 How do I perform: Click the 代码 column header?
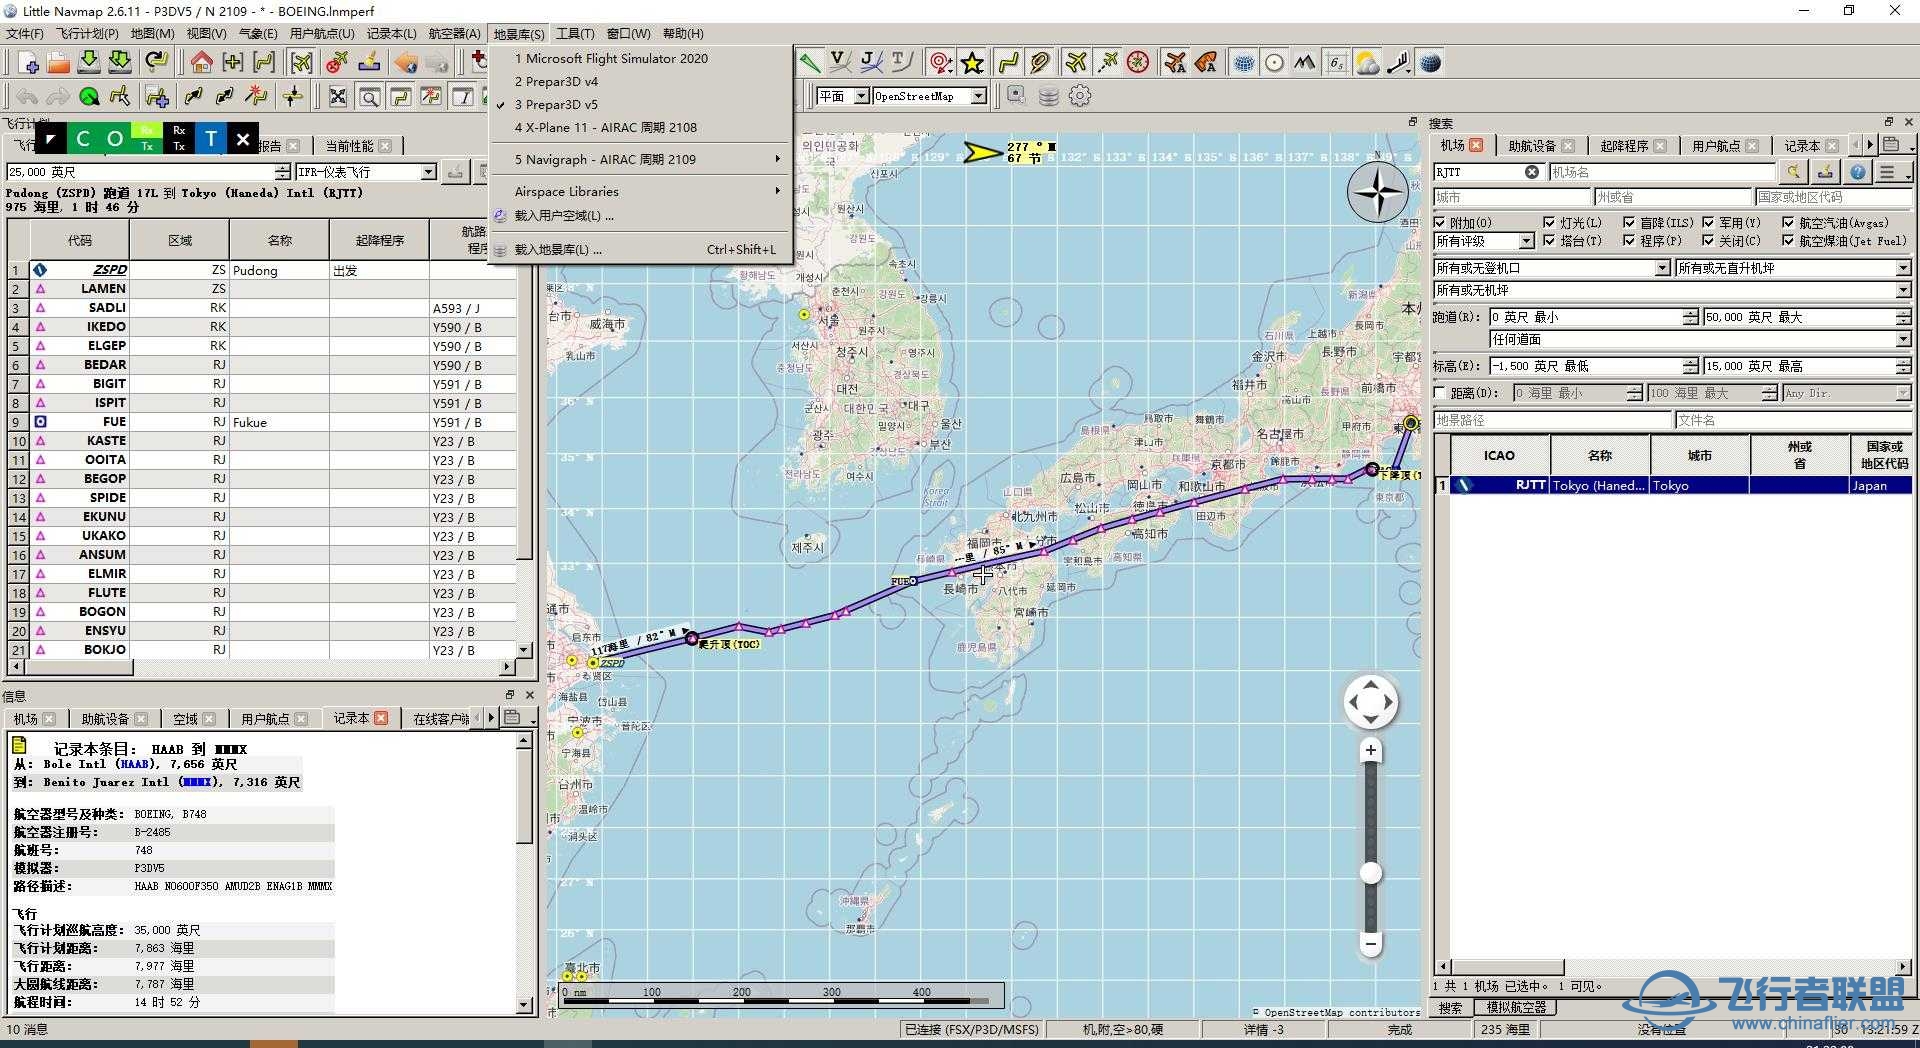click(x=80, y=240)
